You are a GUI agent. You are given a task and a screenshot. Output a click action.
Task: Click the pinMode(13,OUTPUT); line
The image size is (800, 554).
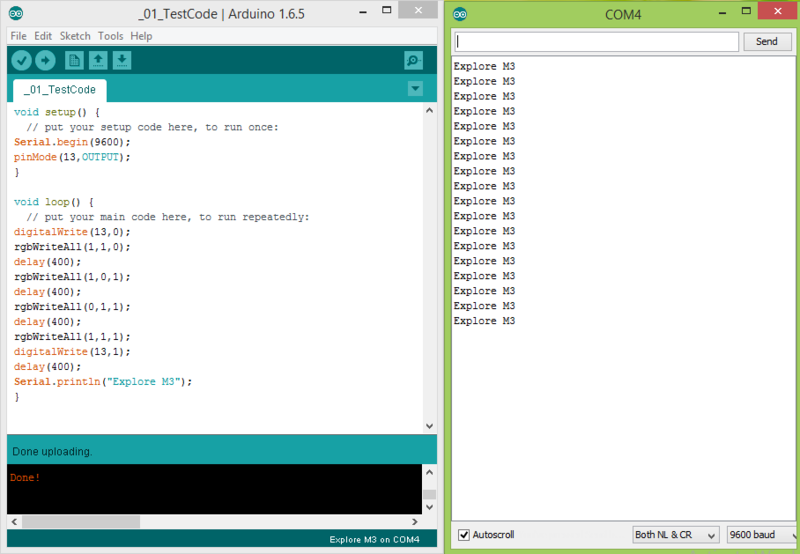click(72, 157)
